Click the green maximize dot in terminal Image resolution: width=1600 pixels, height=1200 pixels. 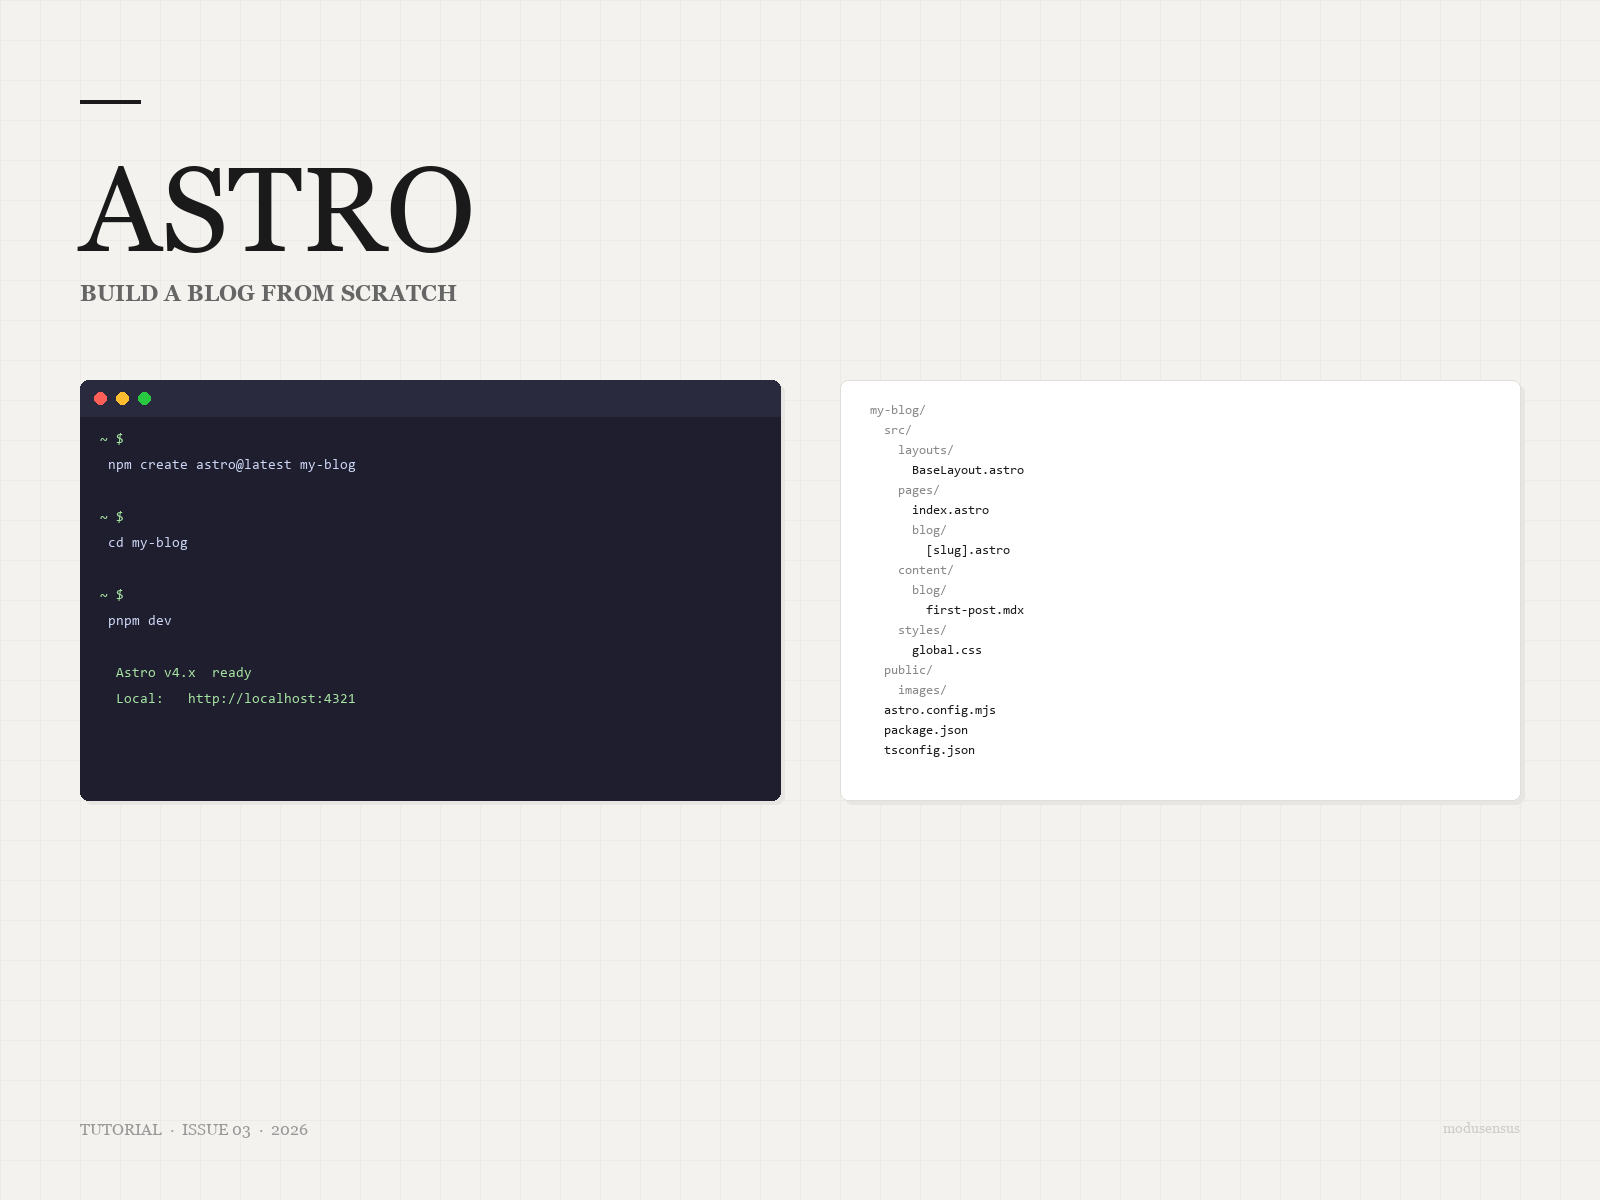click(145, 399)
